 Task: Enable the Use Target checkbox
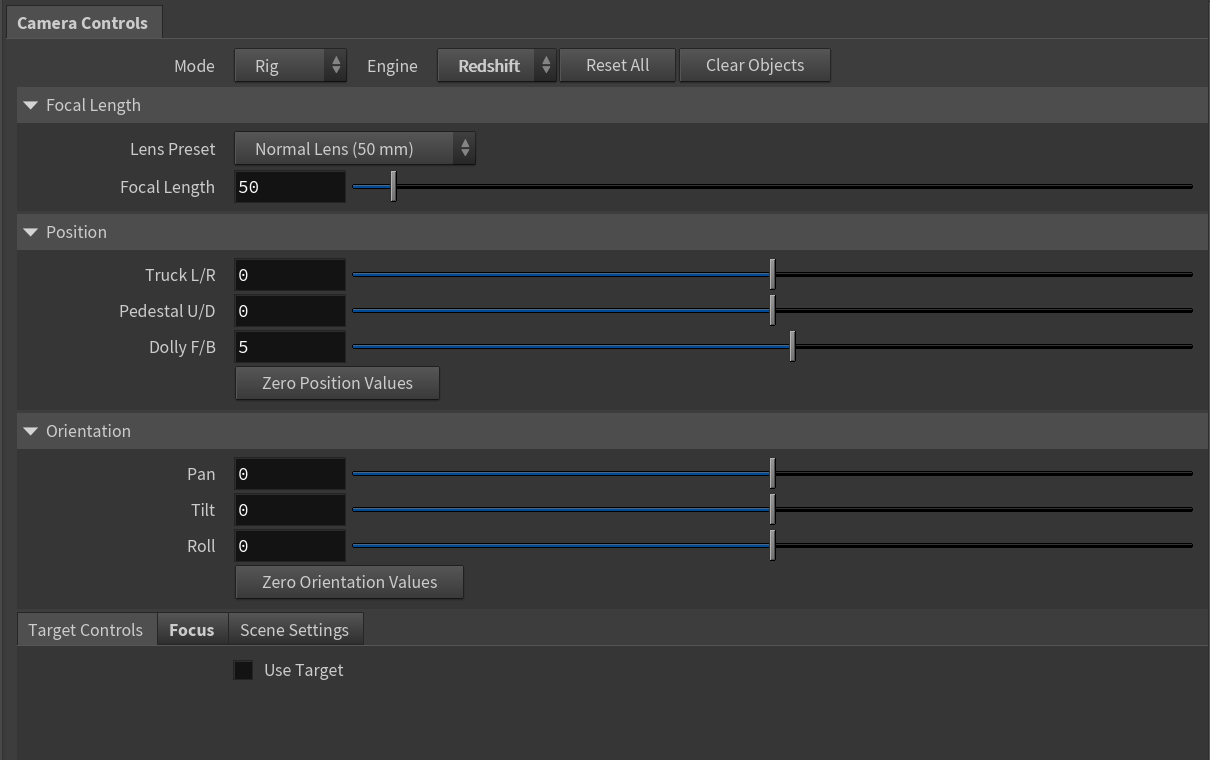(243, 670)
